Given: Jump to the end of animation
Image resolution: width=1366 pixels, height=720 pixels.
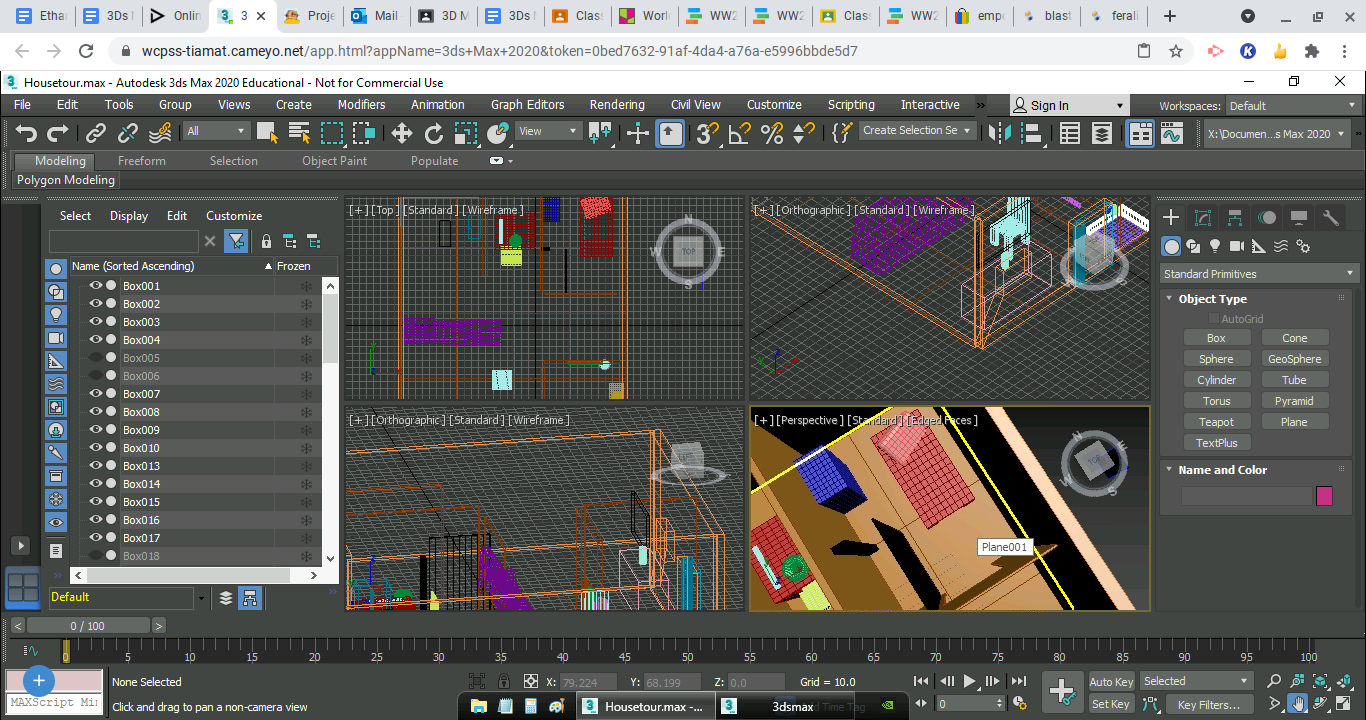Looking at the screenshot, I should pyautogui.click(x=1018, y=682).
